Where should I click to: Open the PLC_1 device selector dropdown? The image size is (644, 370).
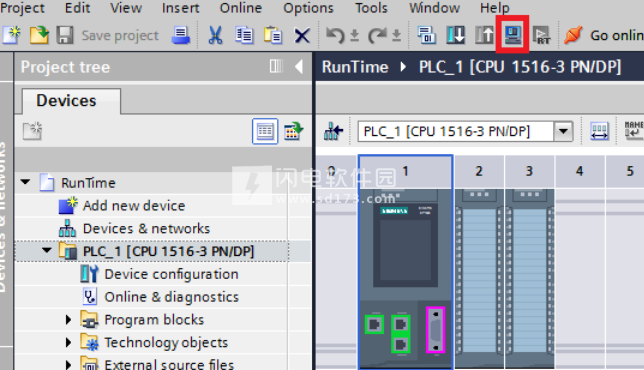pos(563,131)
